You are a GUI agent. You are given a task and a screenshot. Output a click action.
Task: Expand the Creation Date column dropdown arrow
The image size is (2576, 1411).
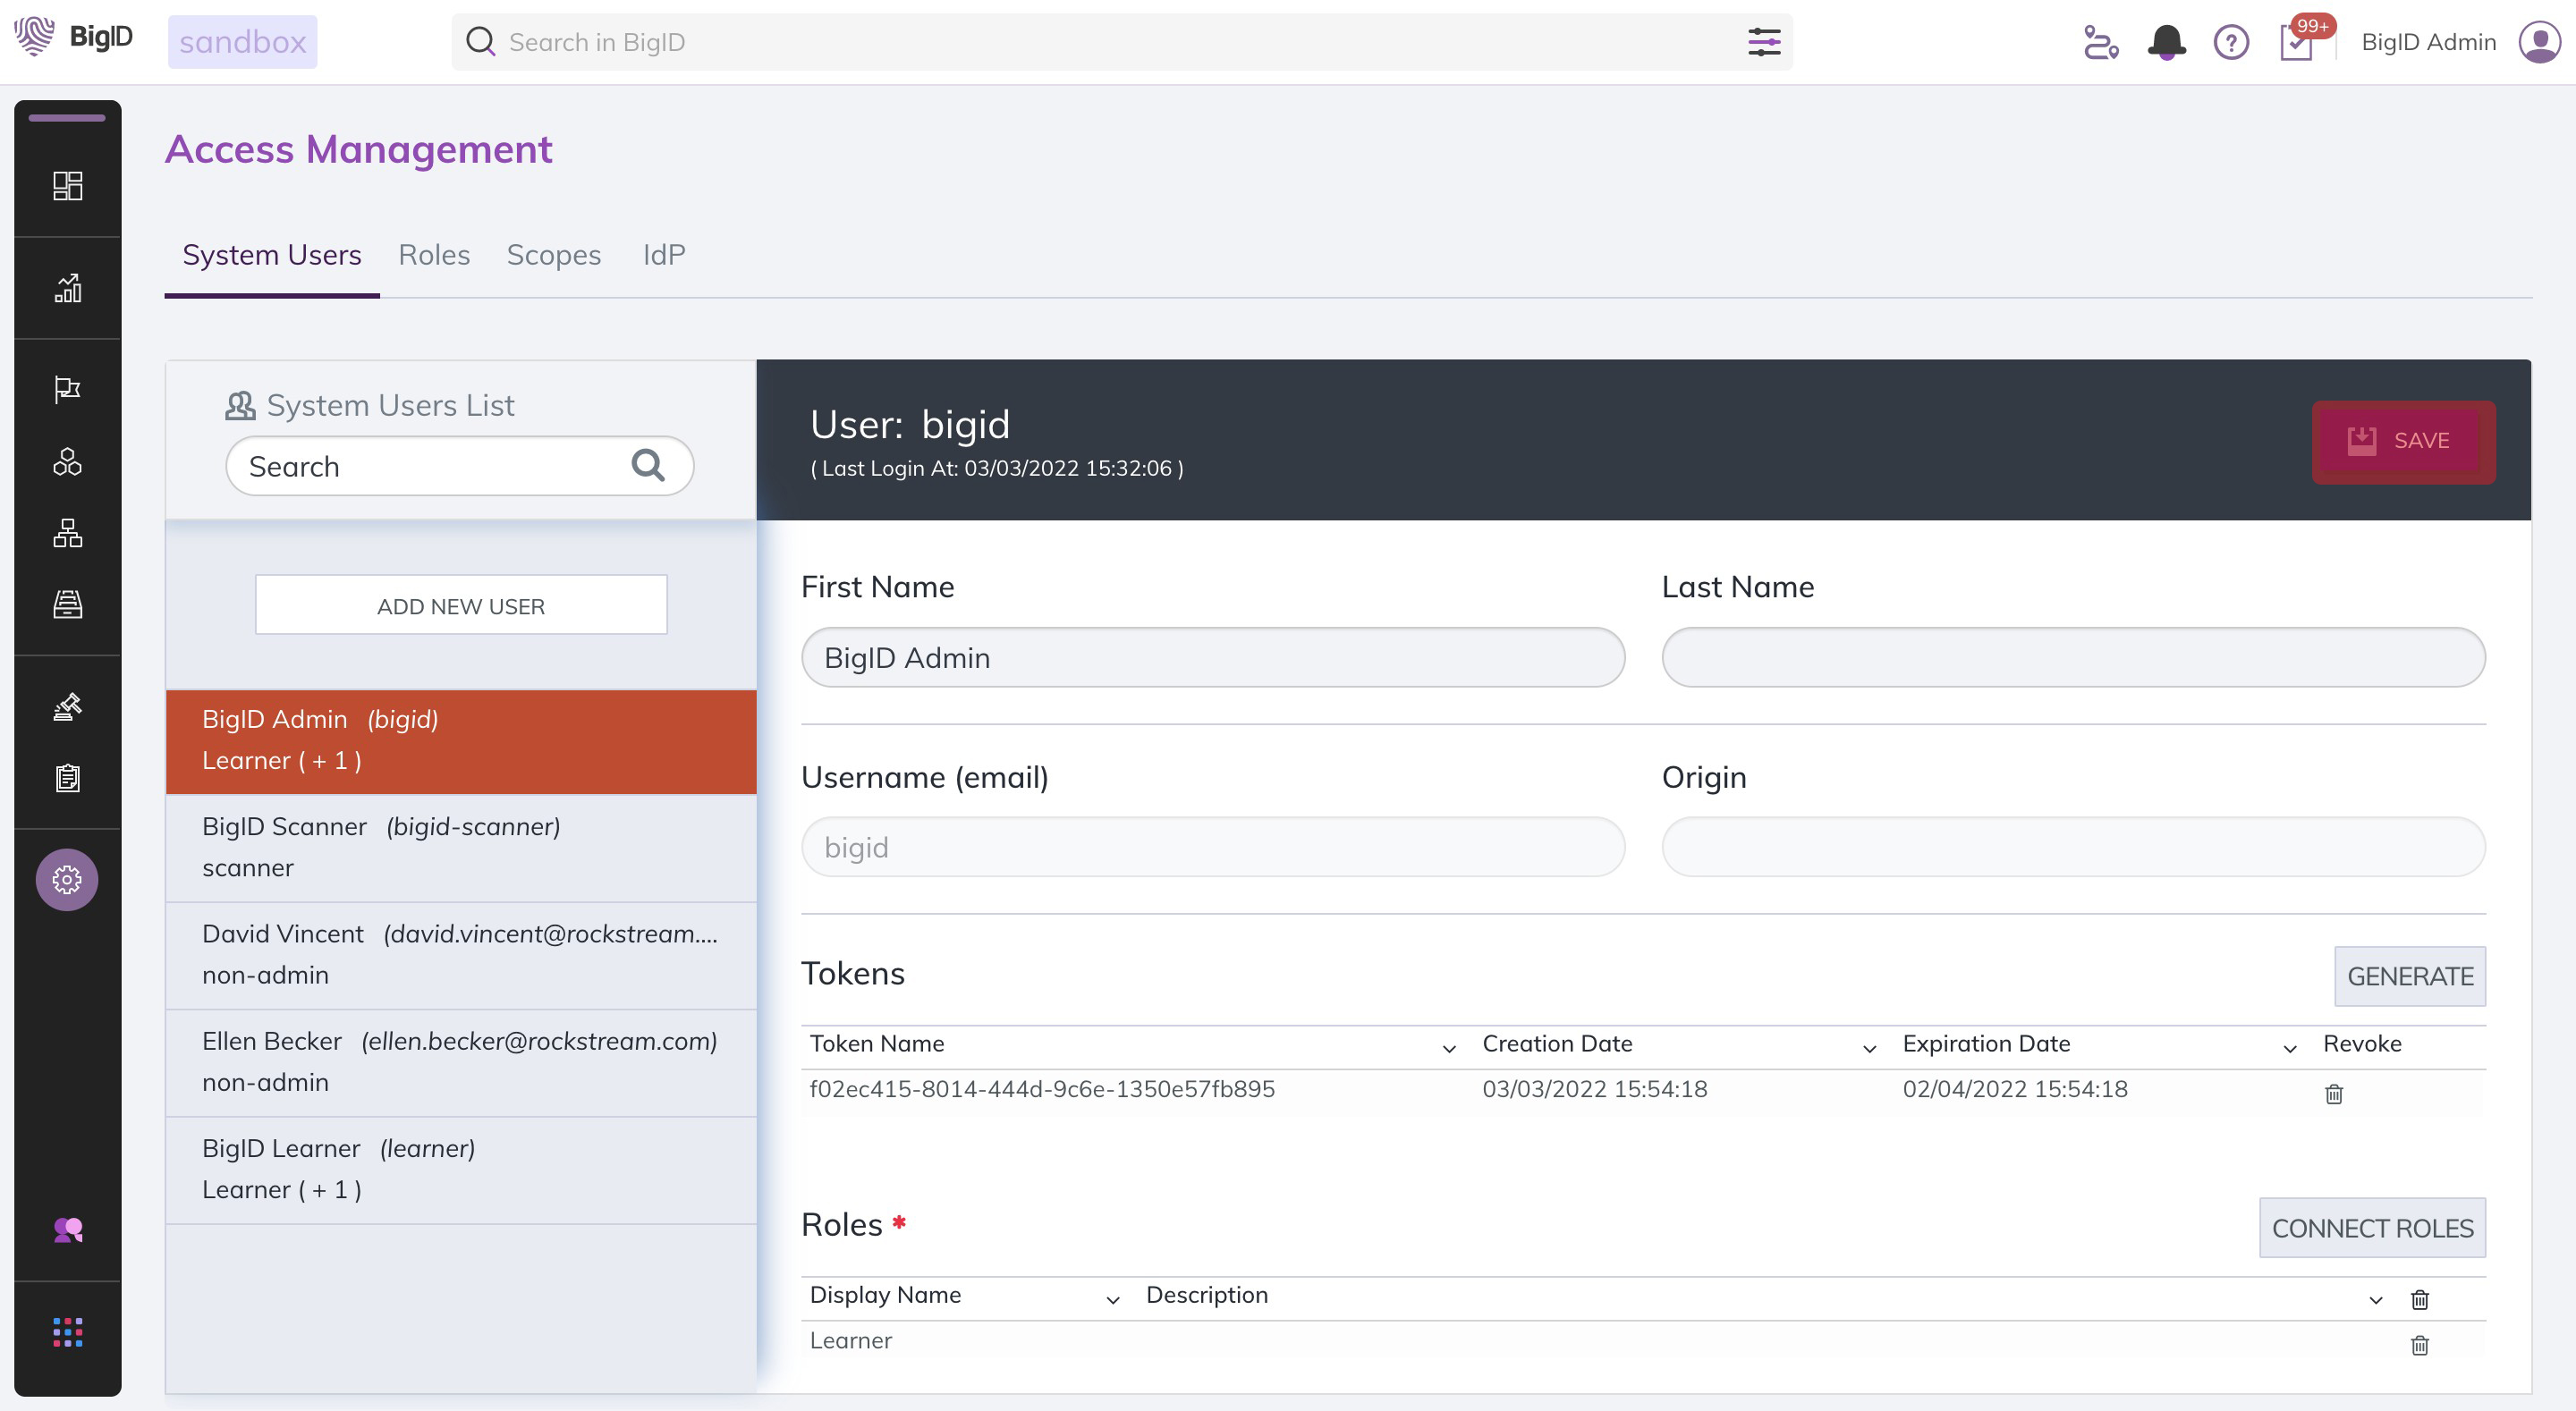pos(1869,1047)
